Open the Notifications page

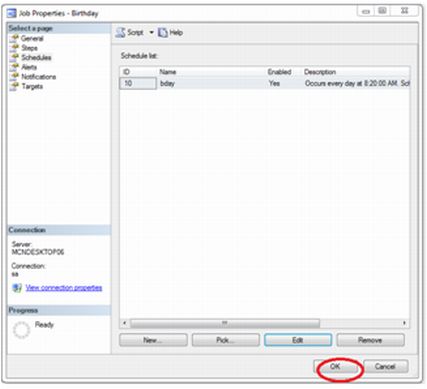[38, 77]
